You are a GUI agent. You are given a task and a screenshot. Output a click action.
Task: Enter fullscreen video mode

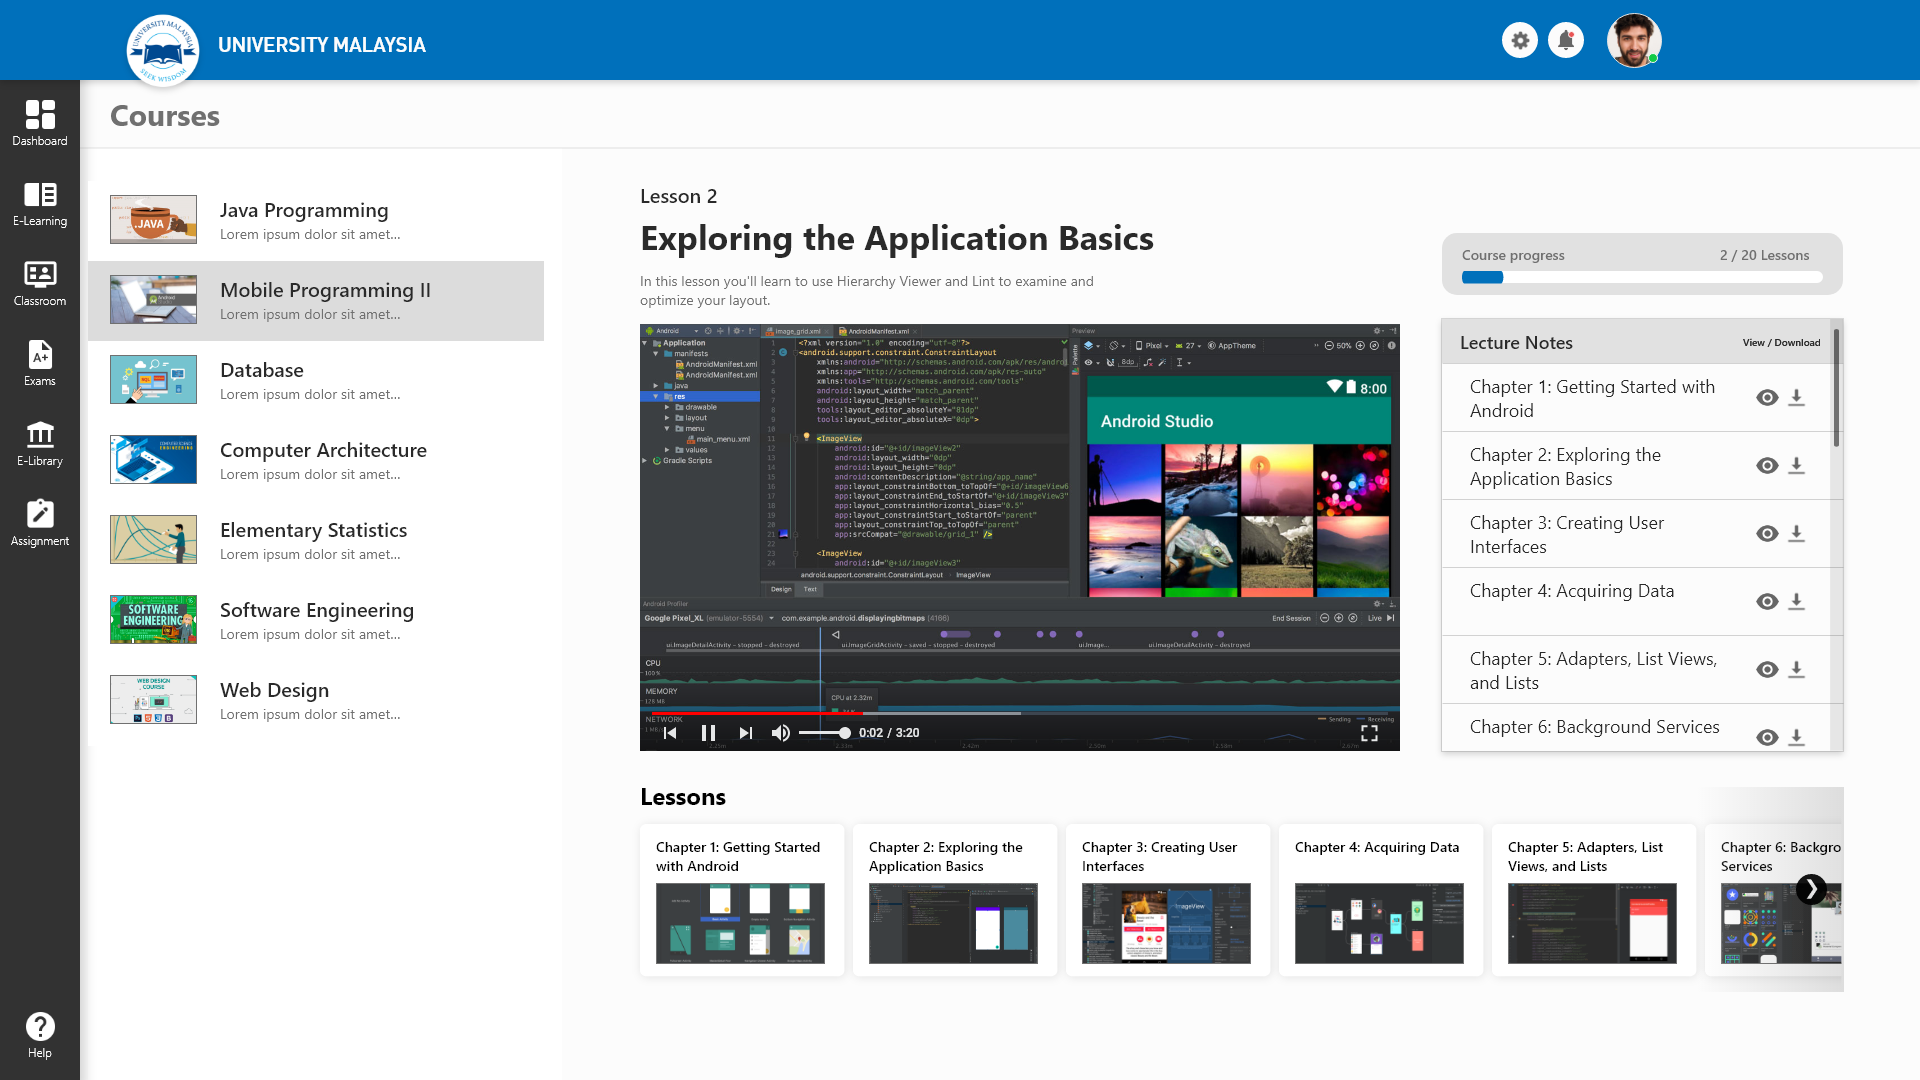click(1369, 733)
